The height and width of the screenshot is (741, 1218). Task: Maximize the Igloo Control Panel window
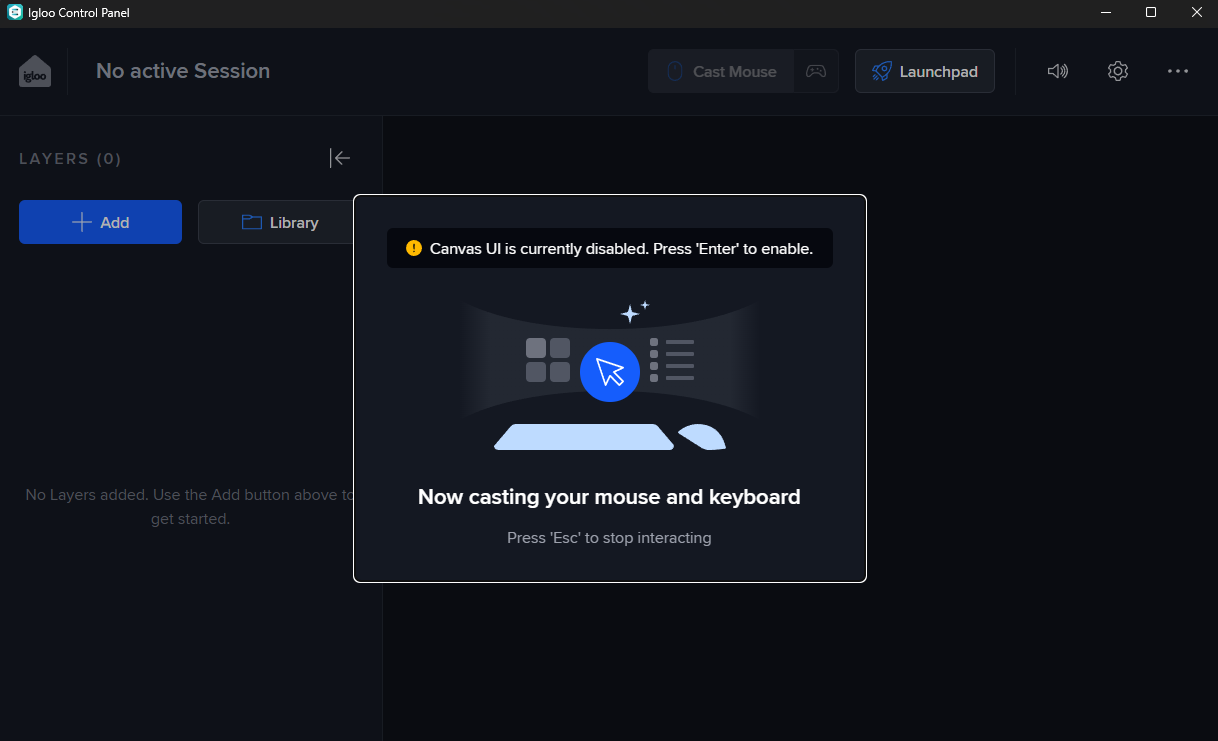tap(1150, 13)
